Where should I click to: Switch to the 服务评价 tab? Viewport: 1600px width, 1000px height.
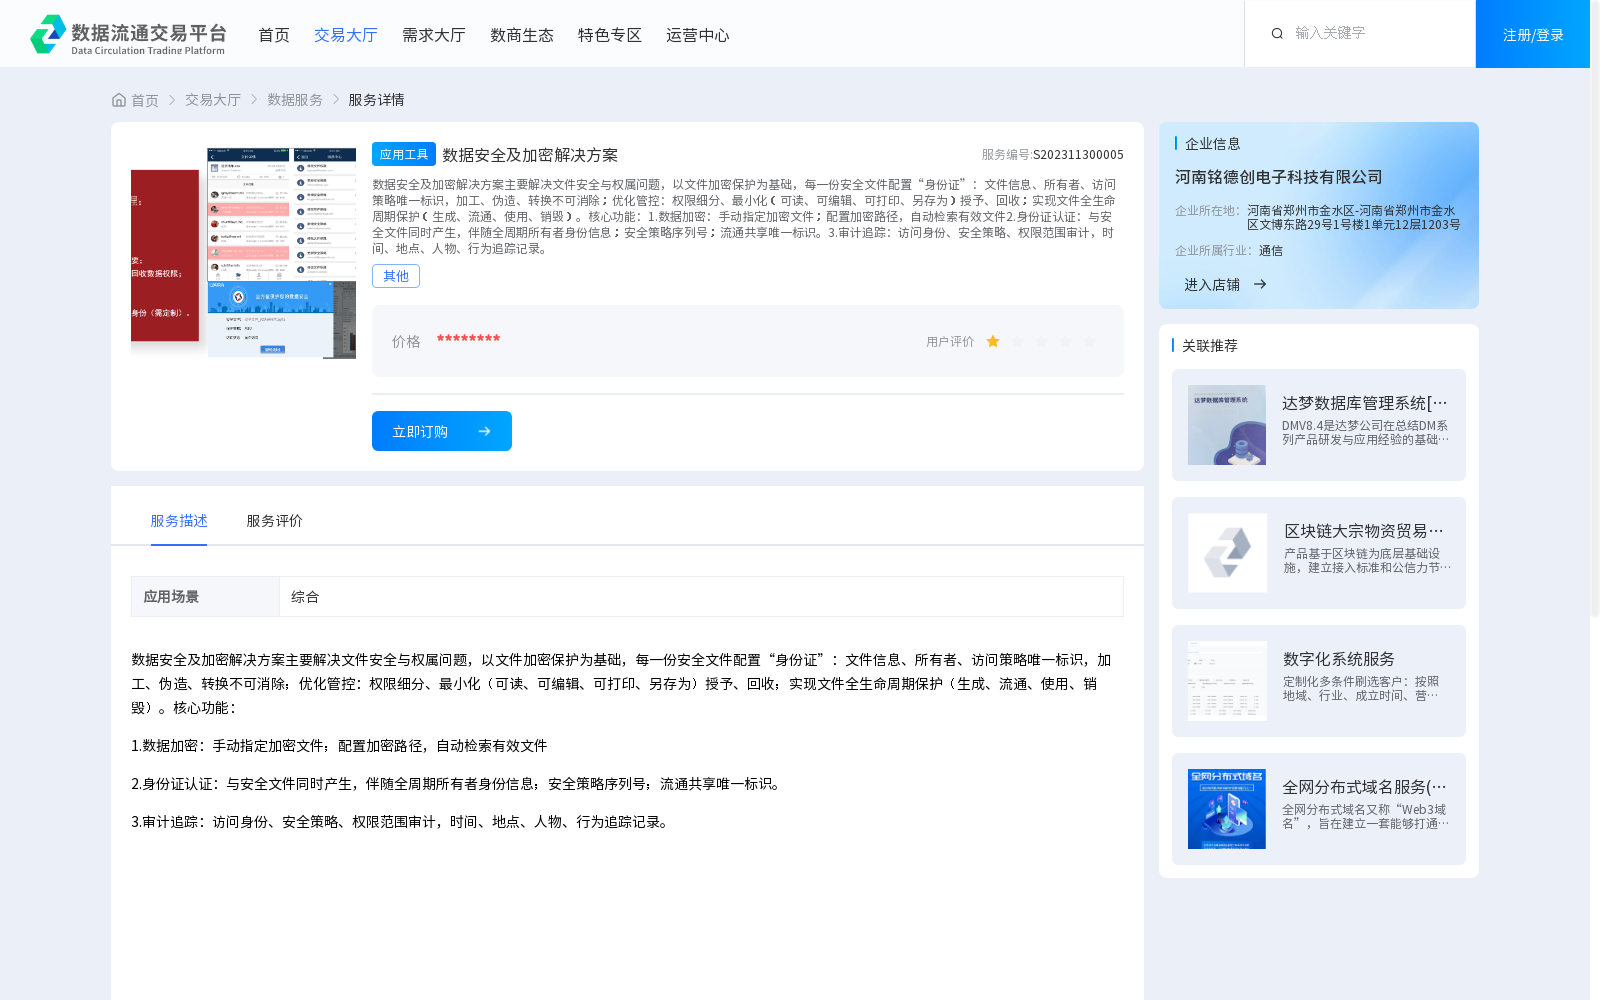(274, 521)
